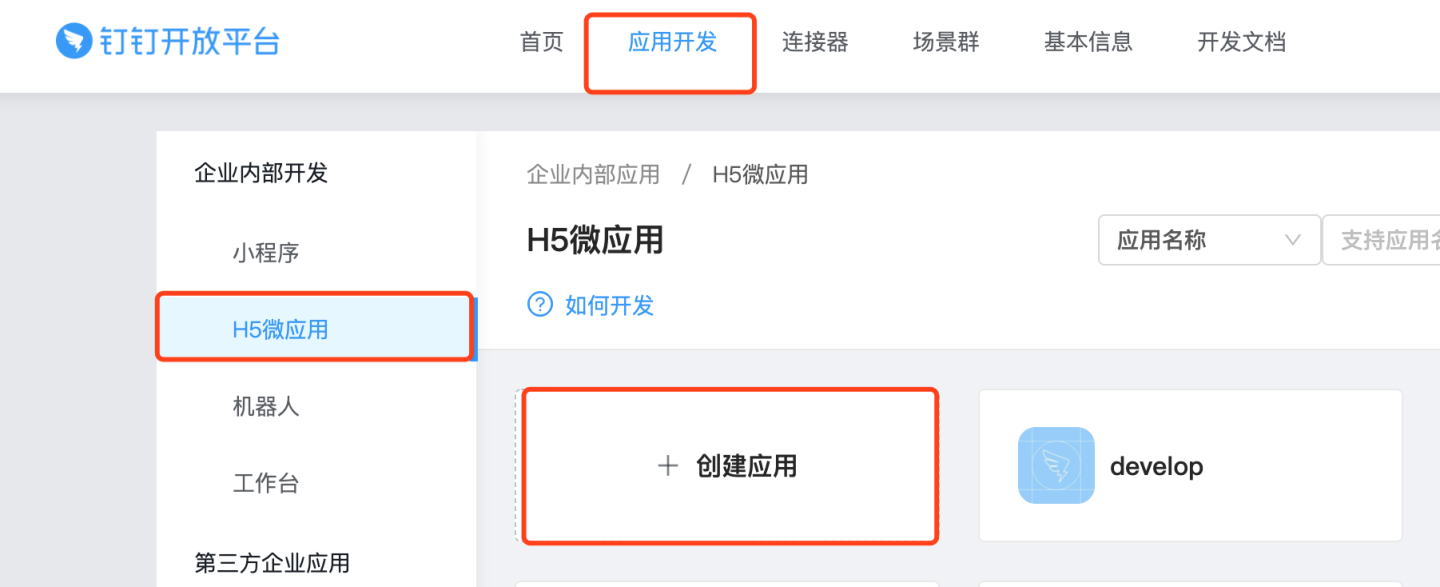Open the 首页 menu tab
1440x587 pixels.
(x=542, y=42)
